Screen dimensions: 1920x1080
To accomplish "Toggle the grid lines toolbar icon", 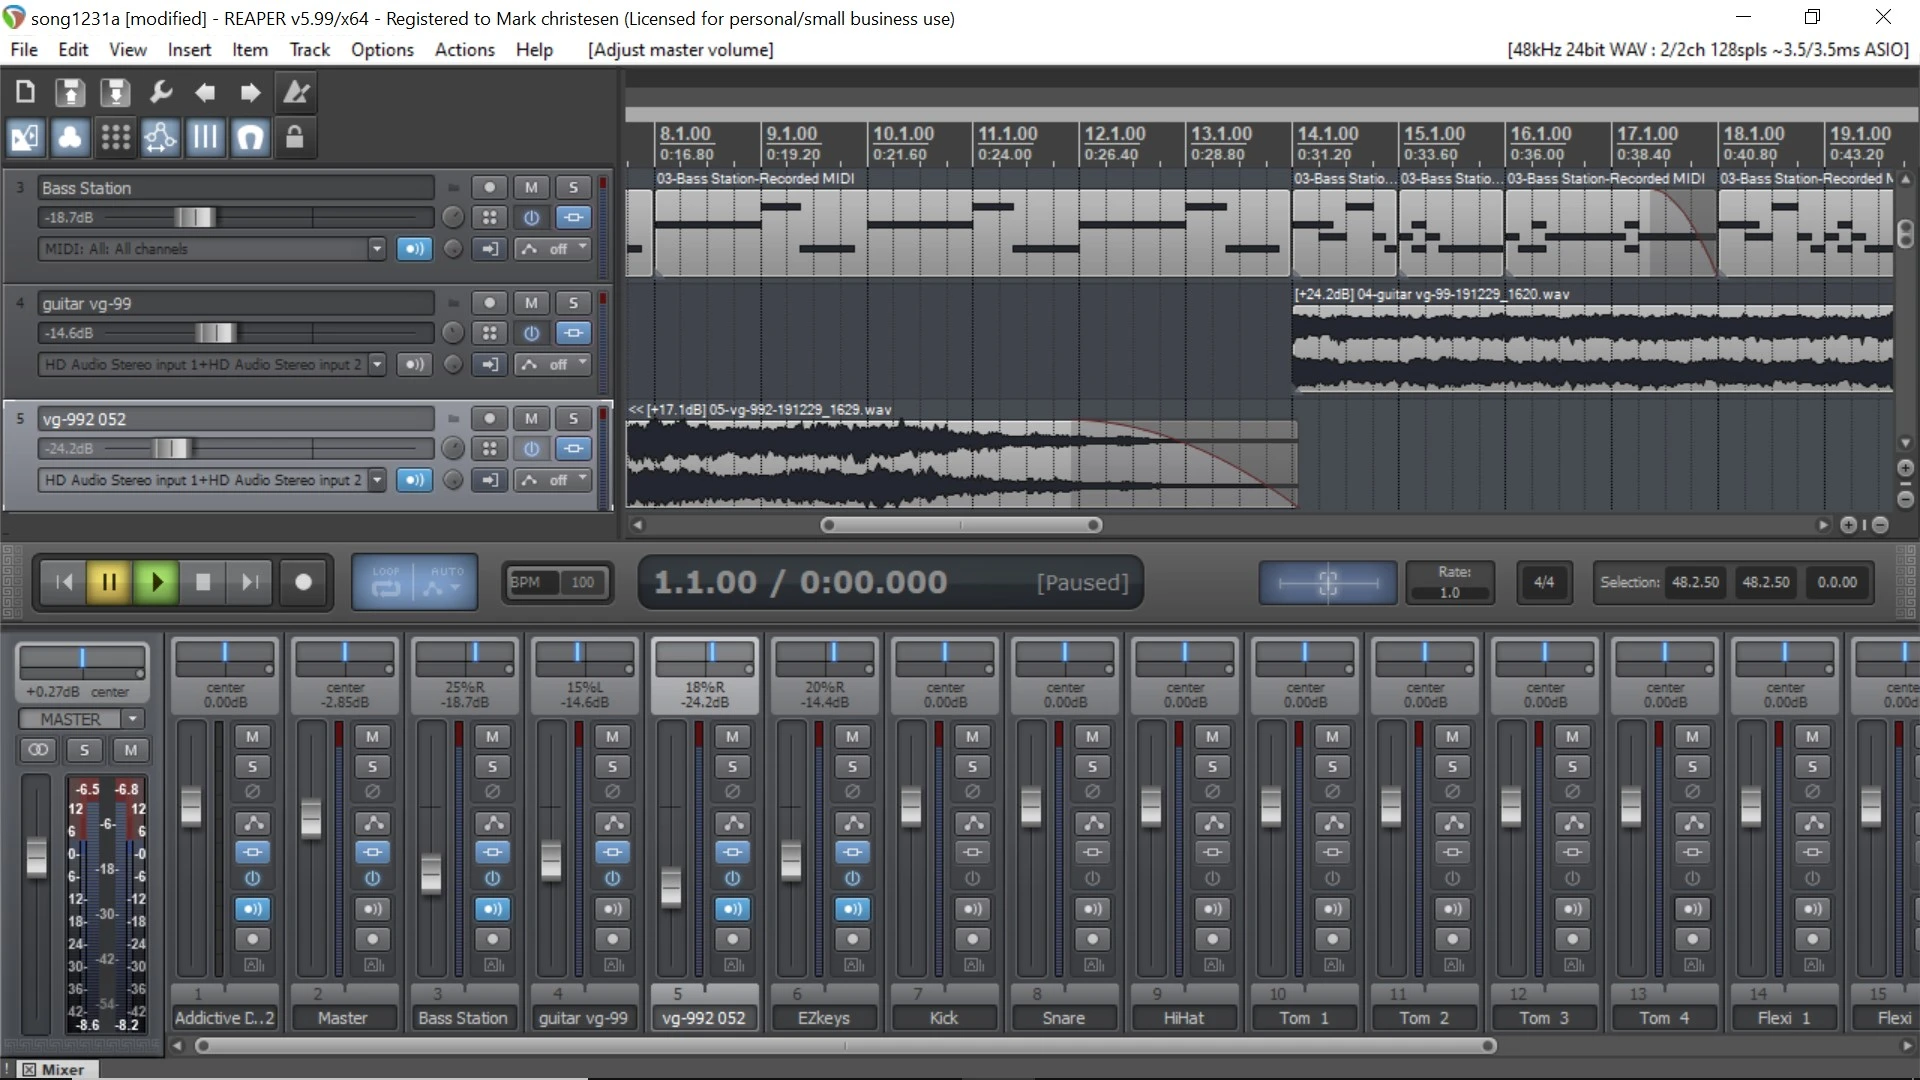I will click(205, 137).
